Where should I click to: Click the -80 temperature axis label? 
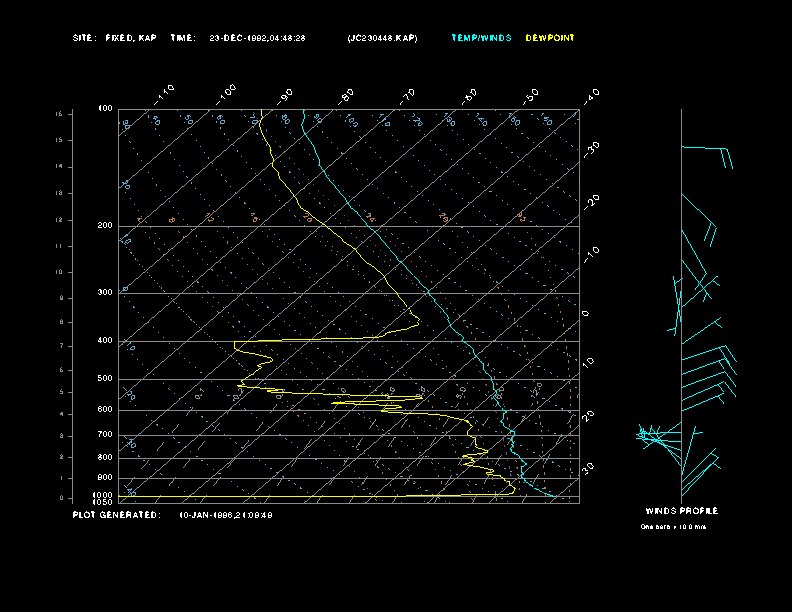pos(346,97)
